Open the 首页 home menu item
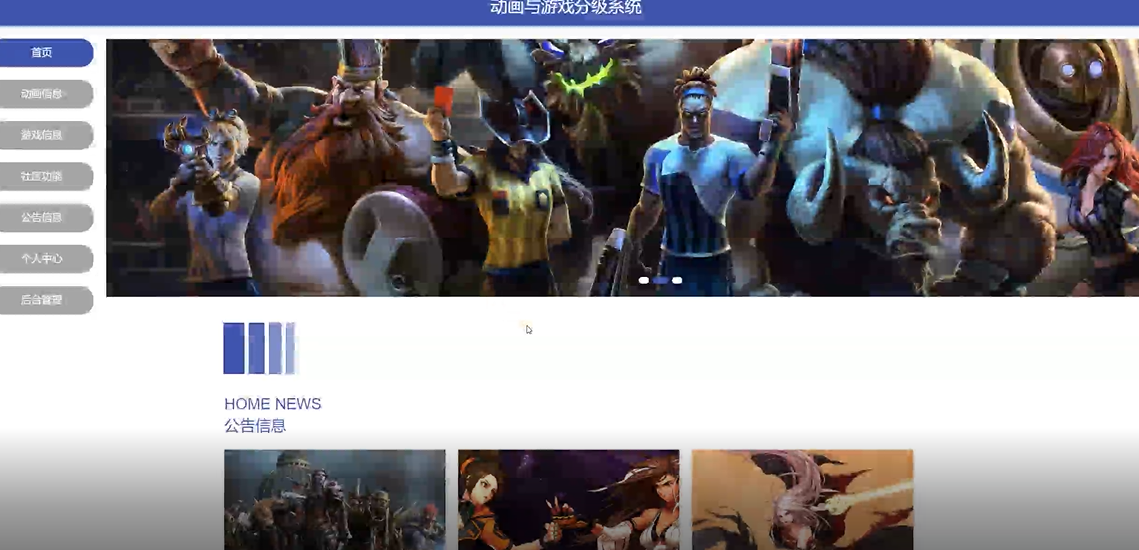This screenshot has width=1139, height=550. click(x=45, y=52)
